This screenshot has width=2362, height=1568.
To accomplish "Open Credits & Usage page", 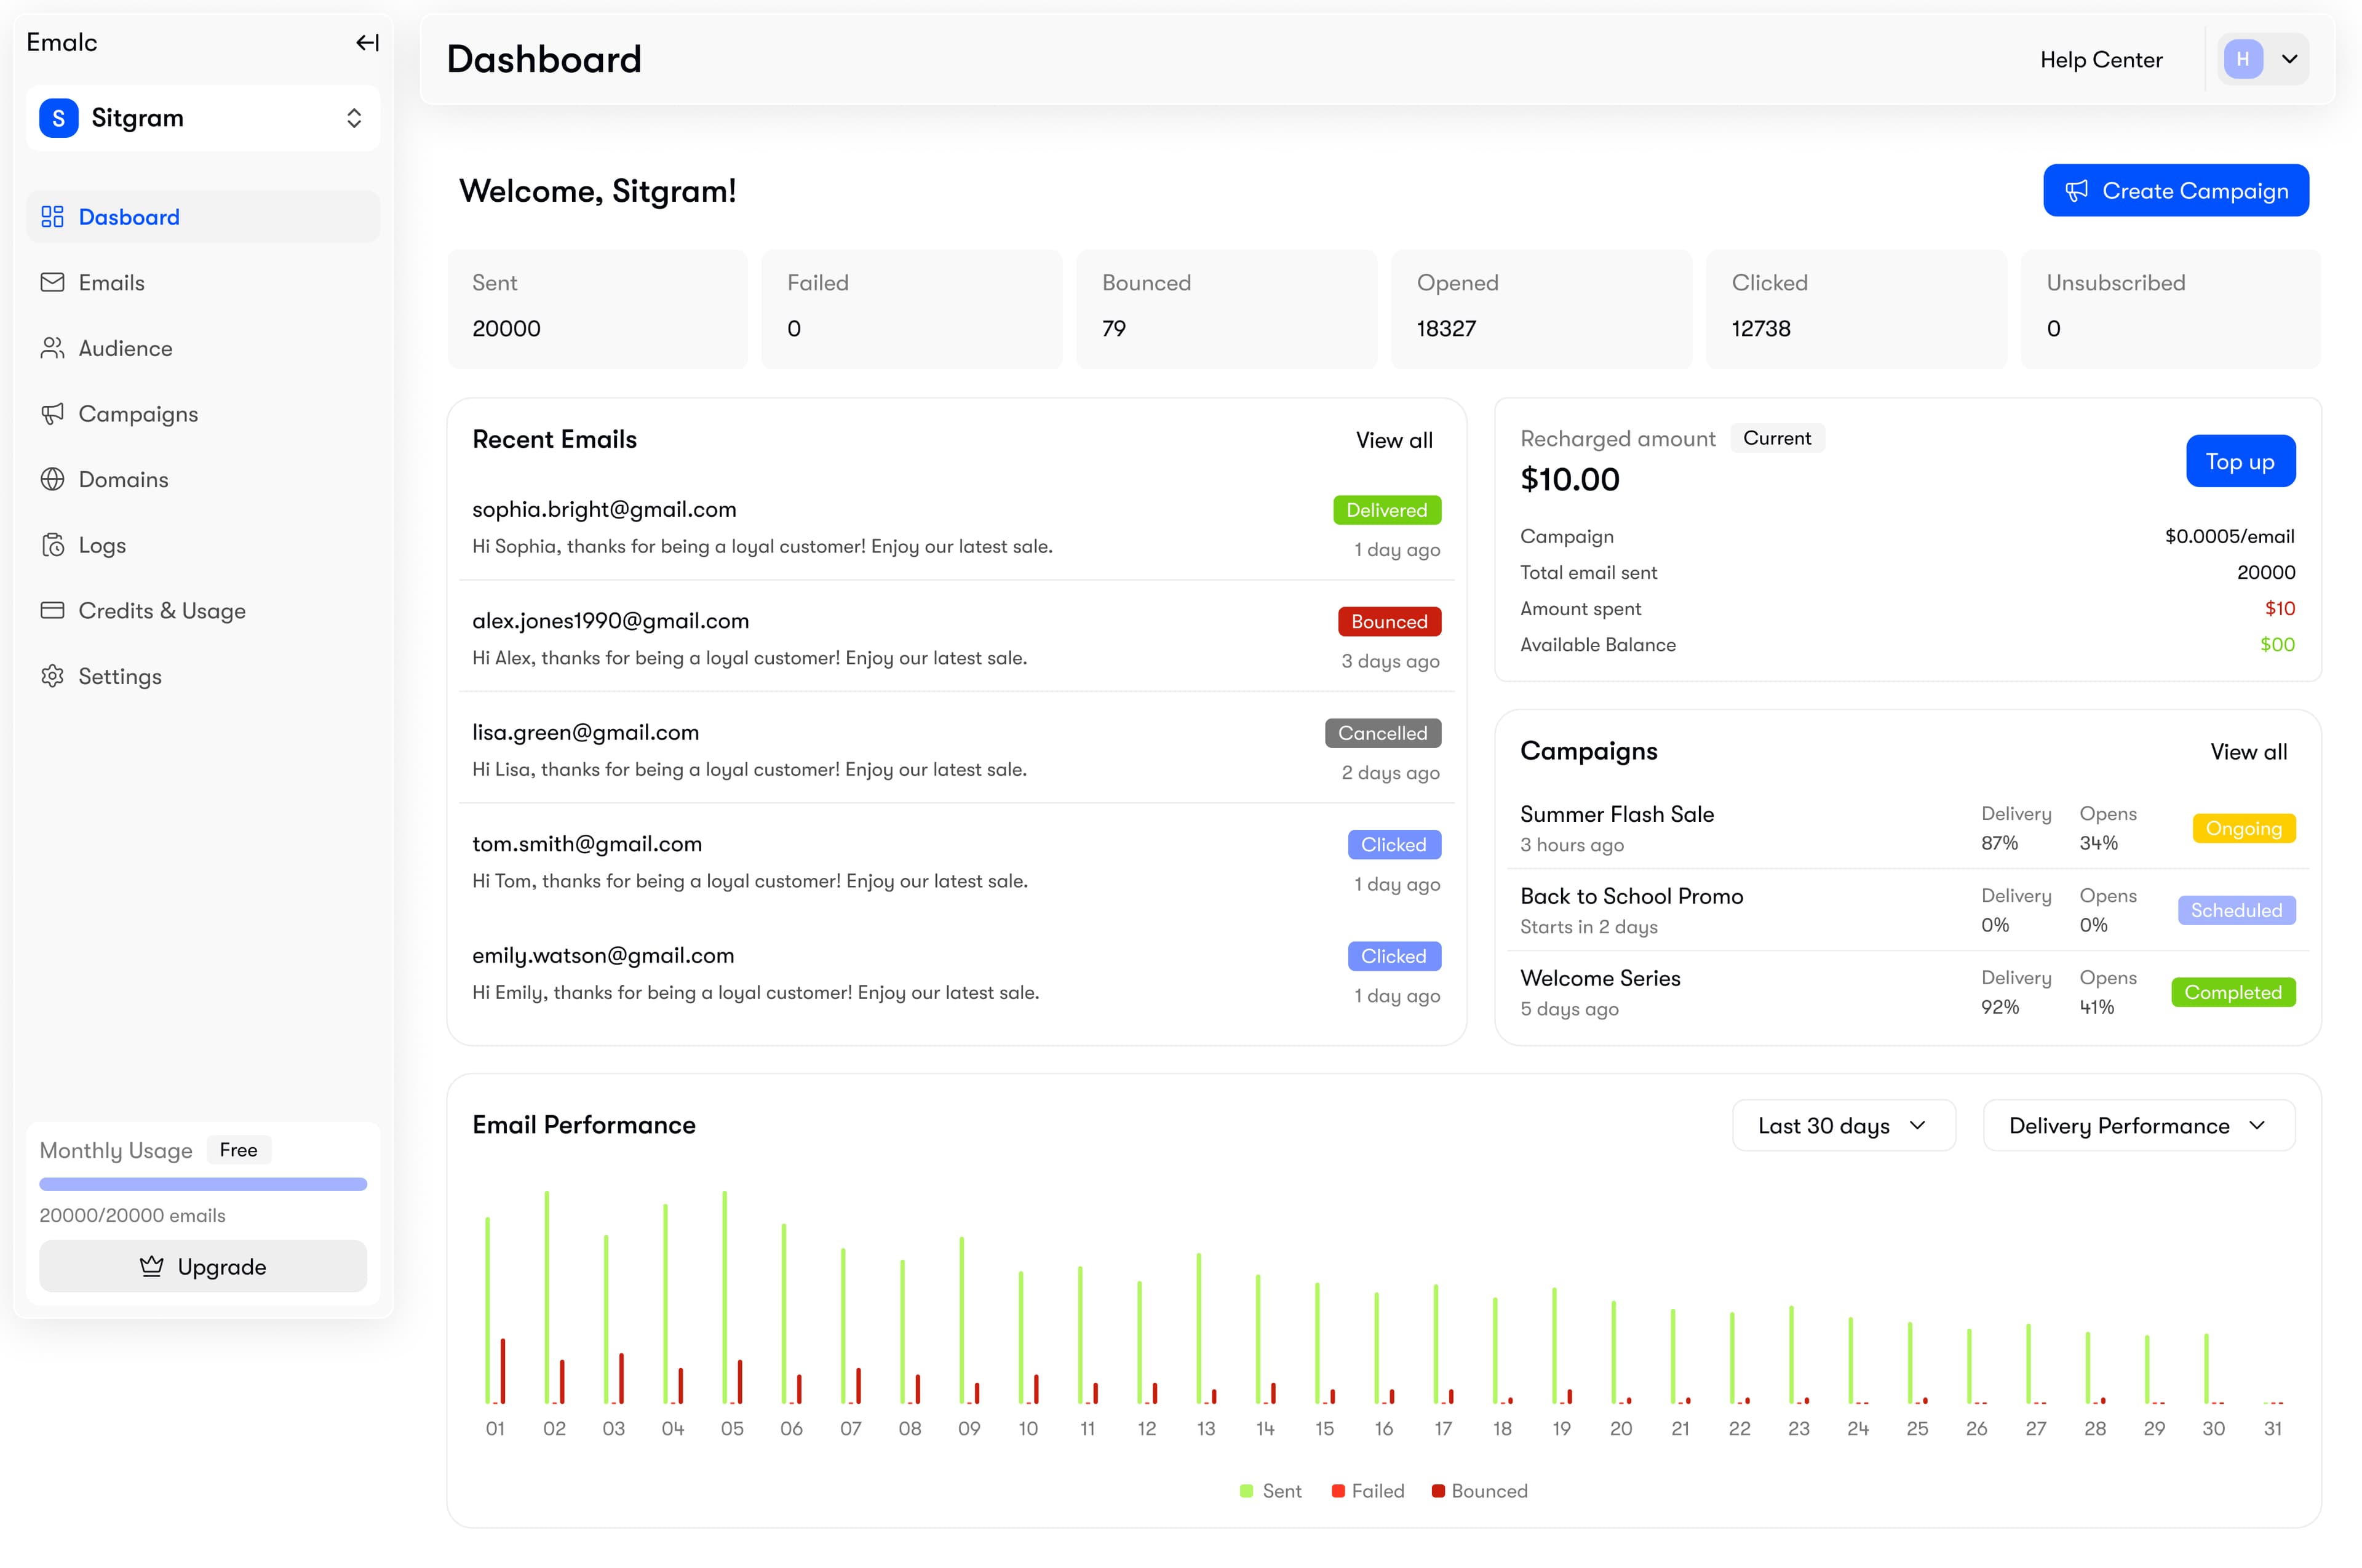I will point(203,610).
